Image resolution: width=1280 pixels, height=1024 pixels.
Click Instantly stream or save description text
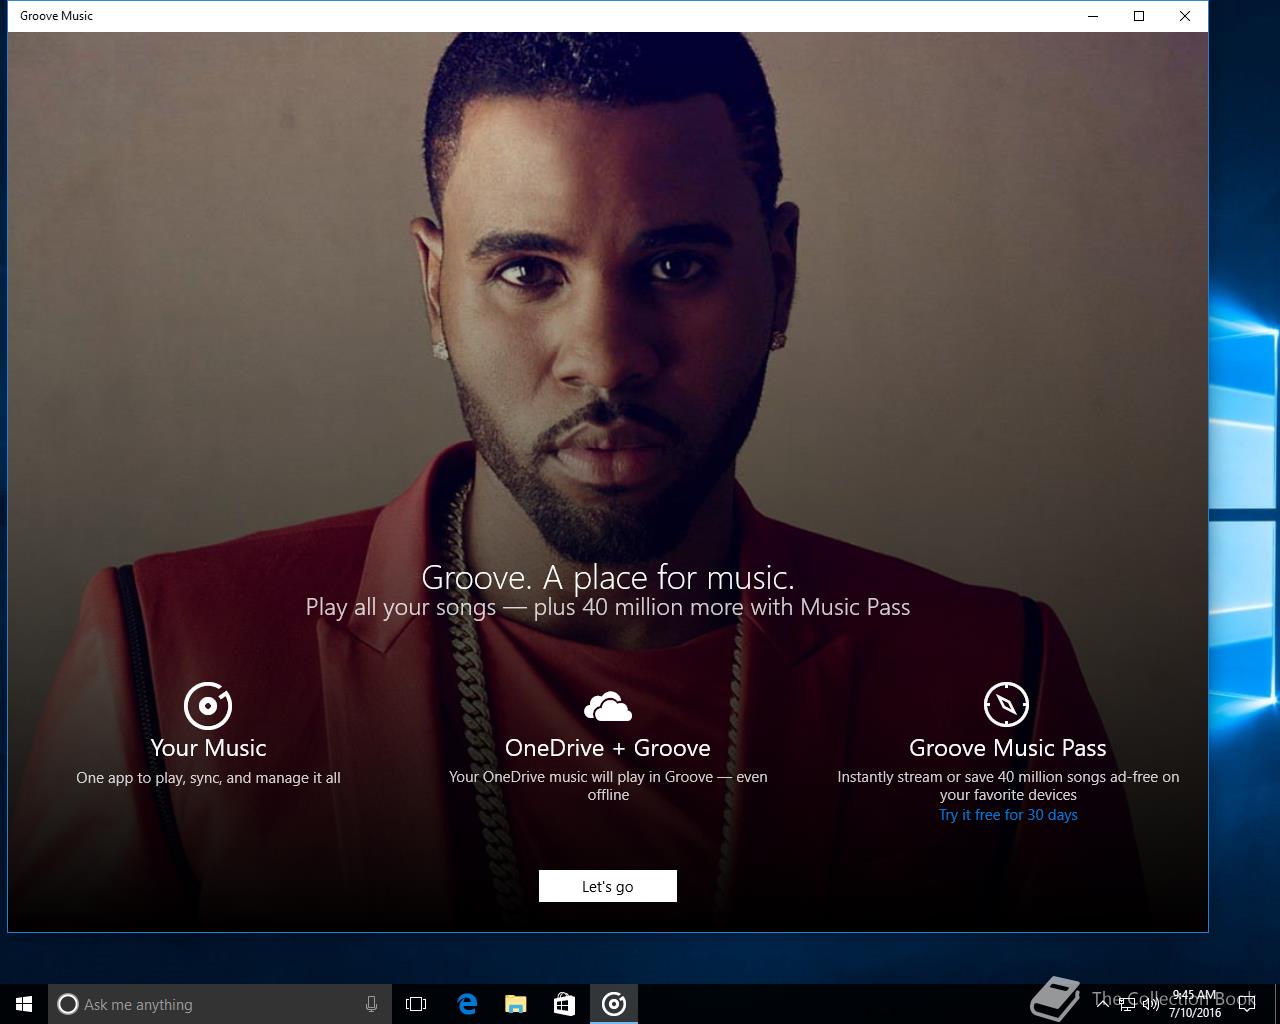[1008, 786]
